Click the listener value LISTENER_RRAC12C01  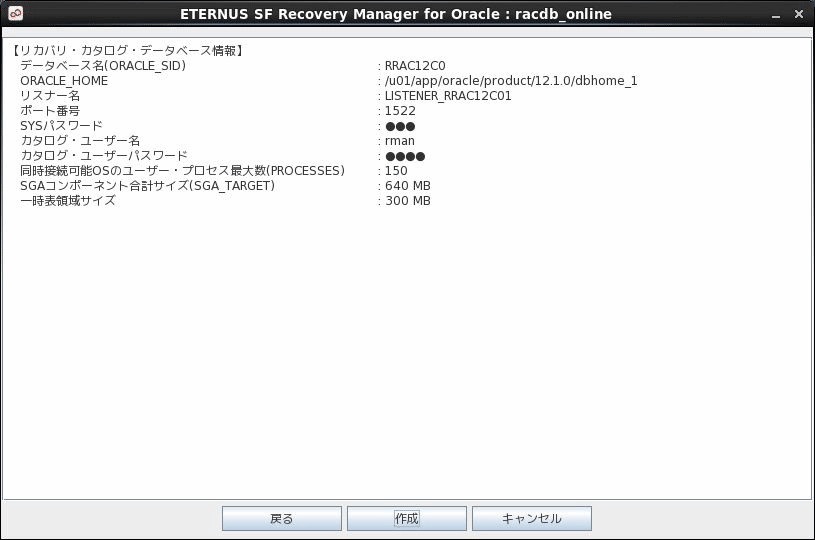[448, 96]
